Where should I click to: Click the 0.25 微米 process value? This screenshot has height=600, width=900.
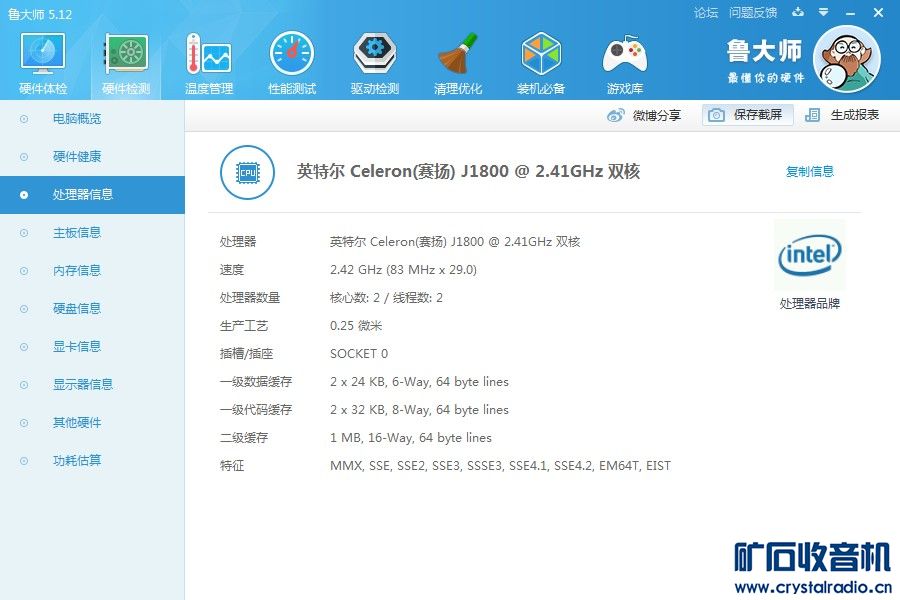[356, 326]
